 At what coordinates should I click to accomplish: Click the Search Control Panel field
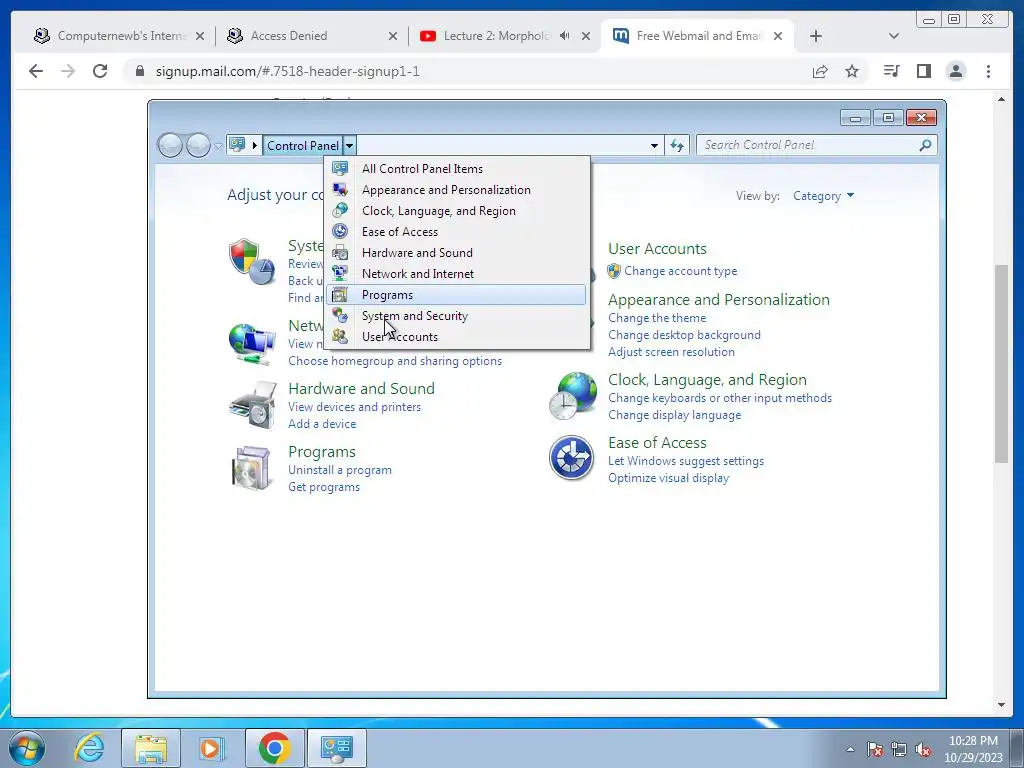point(810,145)
